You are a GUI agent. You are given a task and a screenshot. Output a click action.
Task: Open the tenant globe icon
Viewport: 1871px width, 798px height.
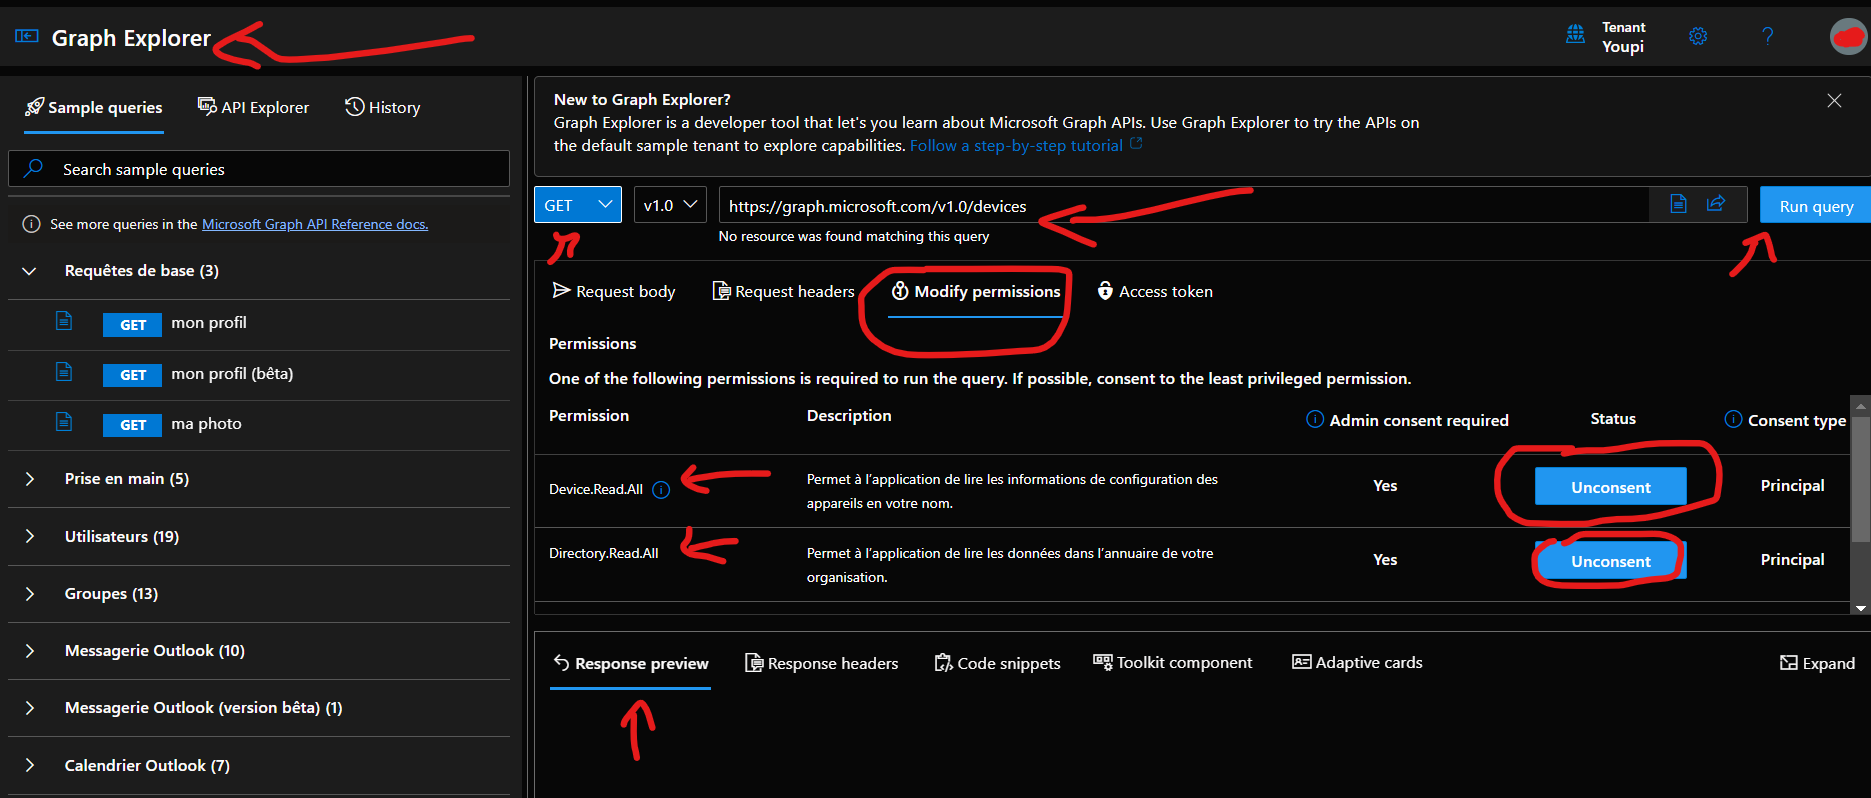[1575, 35]
